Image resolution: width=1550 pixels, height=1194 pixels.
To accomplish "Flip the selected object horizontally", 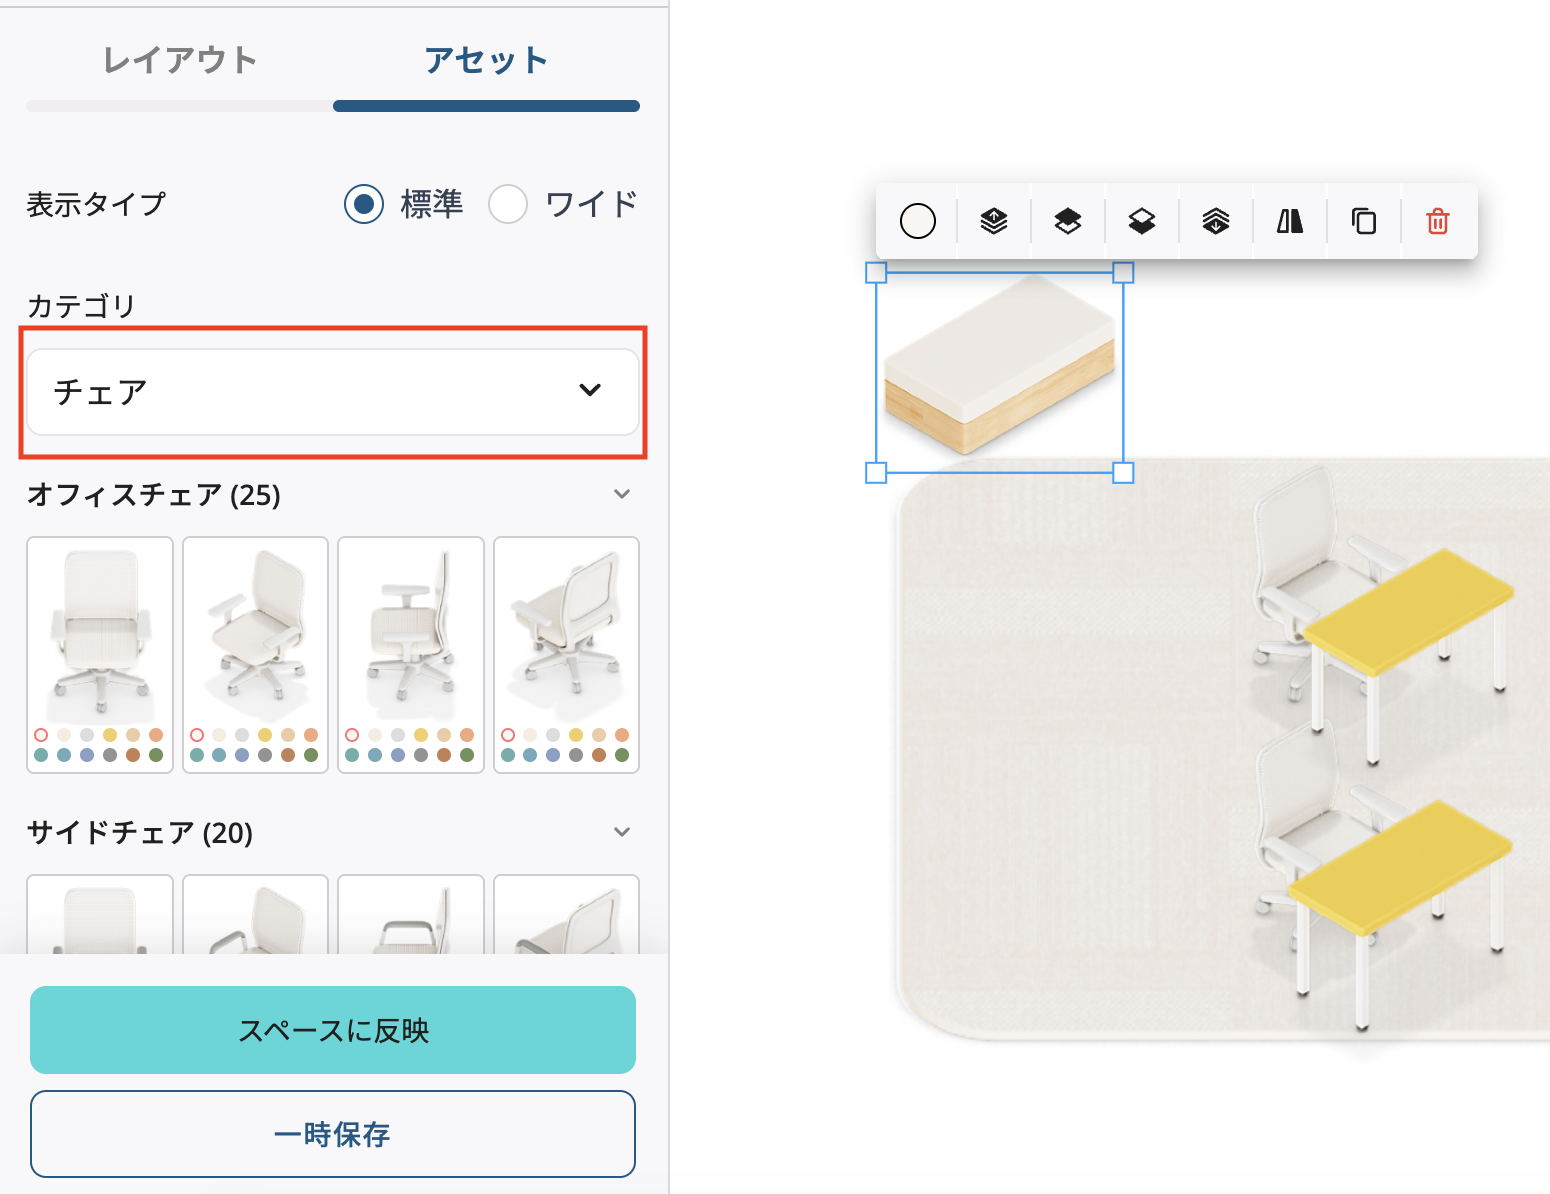I will pyautogui.click(x=1289, y=221).
